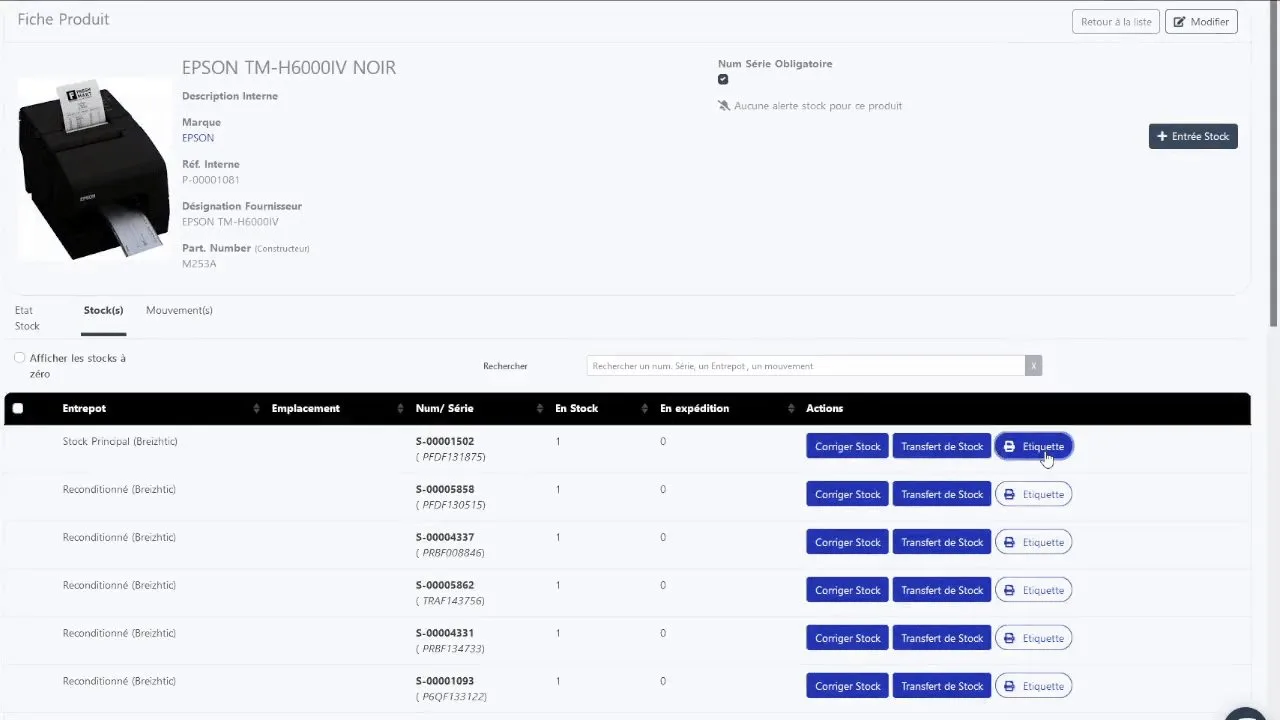Enable Afficher les stocks à zéro
This screenshot has height=720, width=1280.
coord(20,358)
